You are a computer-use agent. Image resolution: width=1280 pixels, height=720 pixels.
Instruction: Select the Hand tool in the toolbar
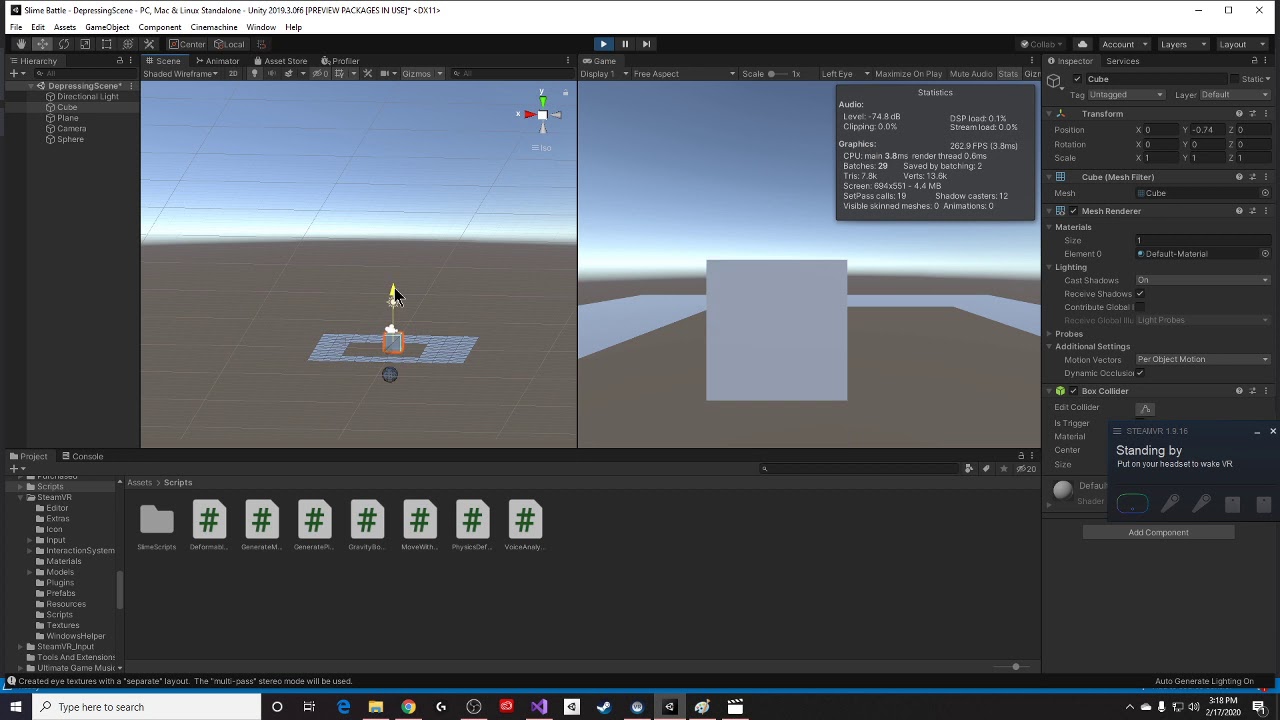click(x=21, y=44)
